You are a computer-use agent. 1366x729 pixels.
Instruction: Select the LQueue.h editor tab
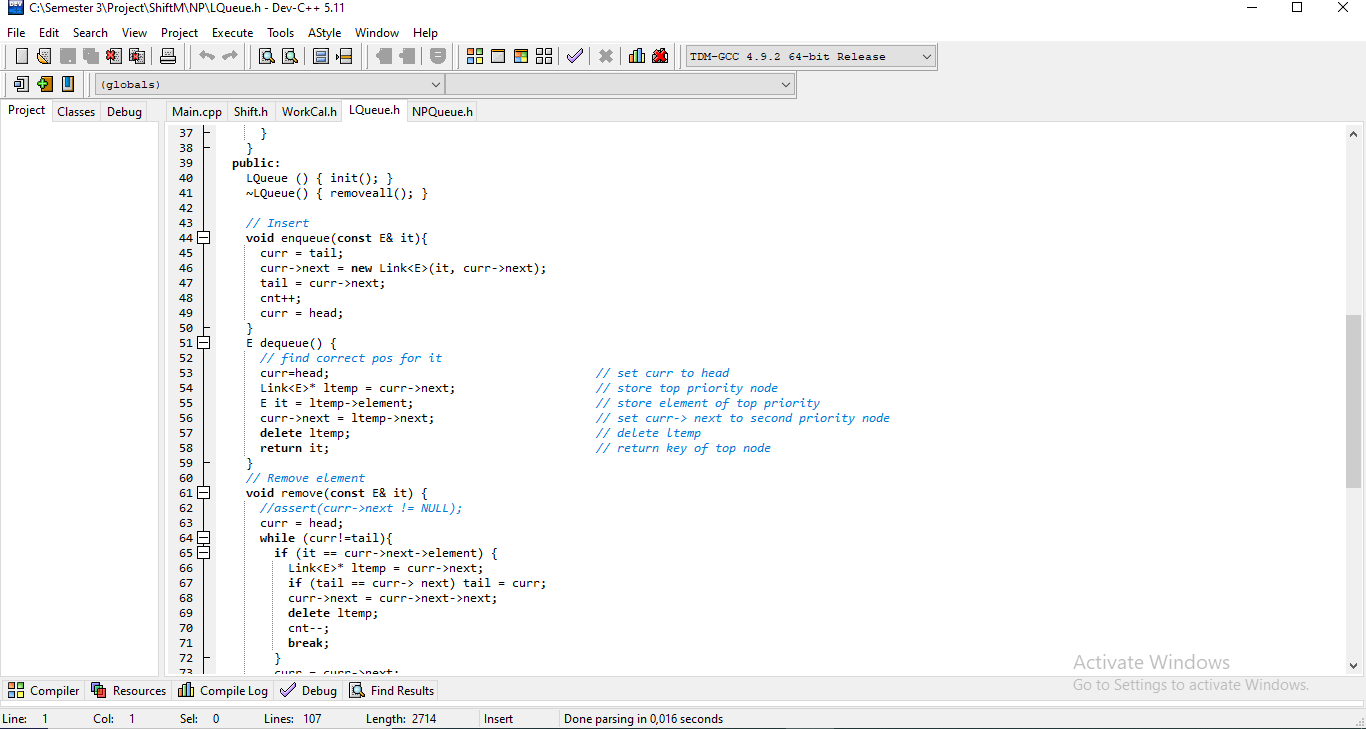pyautogui.click(x=374, y=110)
